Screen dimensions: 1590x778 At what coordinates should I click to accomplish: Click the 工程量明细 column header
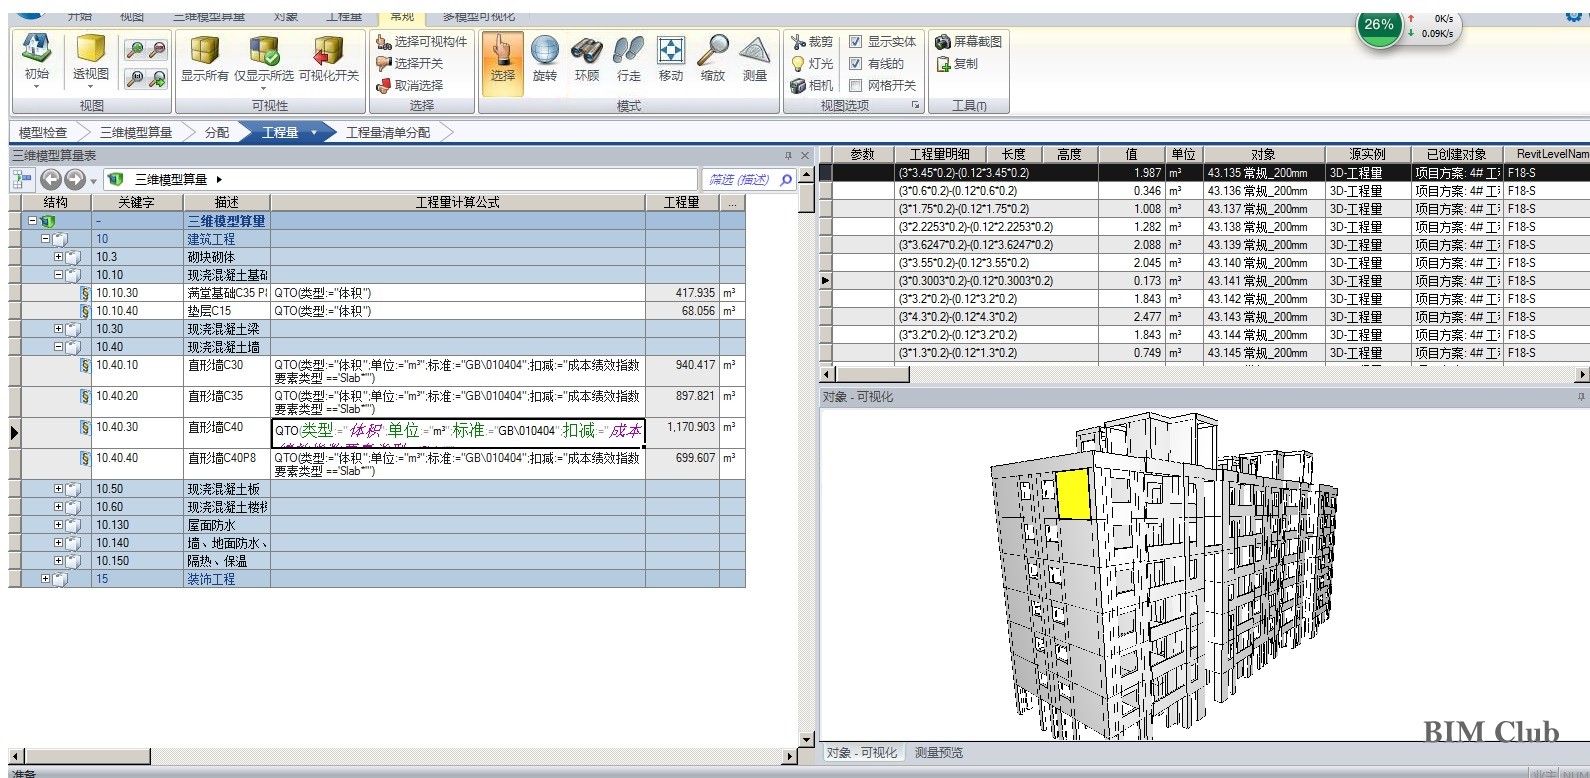point(939,154)
